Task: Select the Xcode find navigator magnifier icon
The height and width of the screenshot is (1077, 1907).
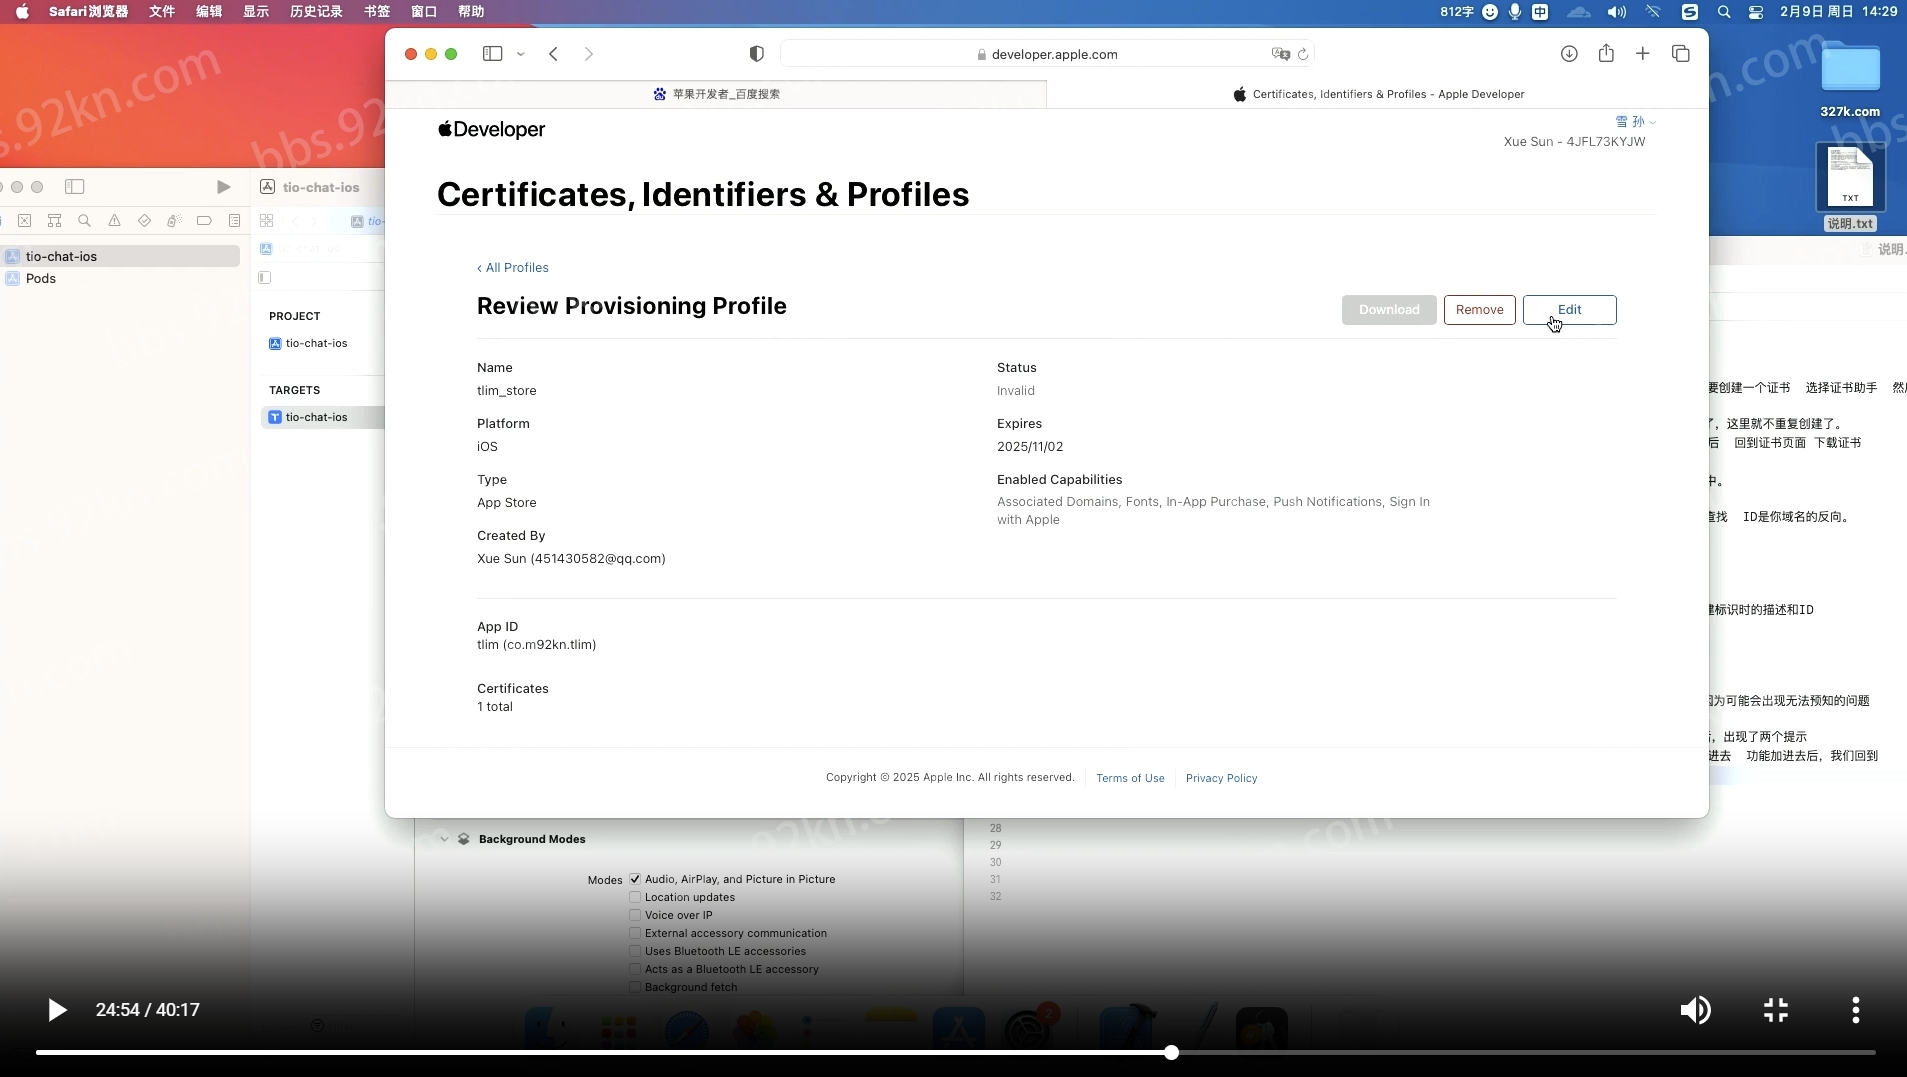Action: [x=85, y=221]
